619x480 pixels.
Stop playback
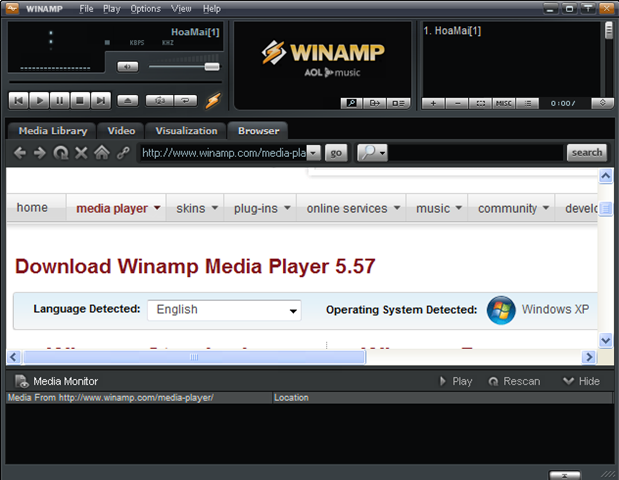[80, 101]
